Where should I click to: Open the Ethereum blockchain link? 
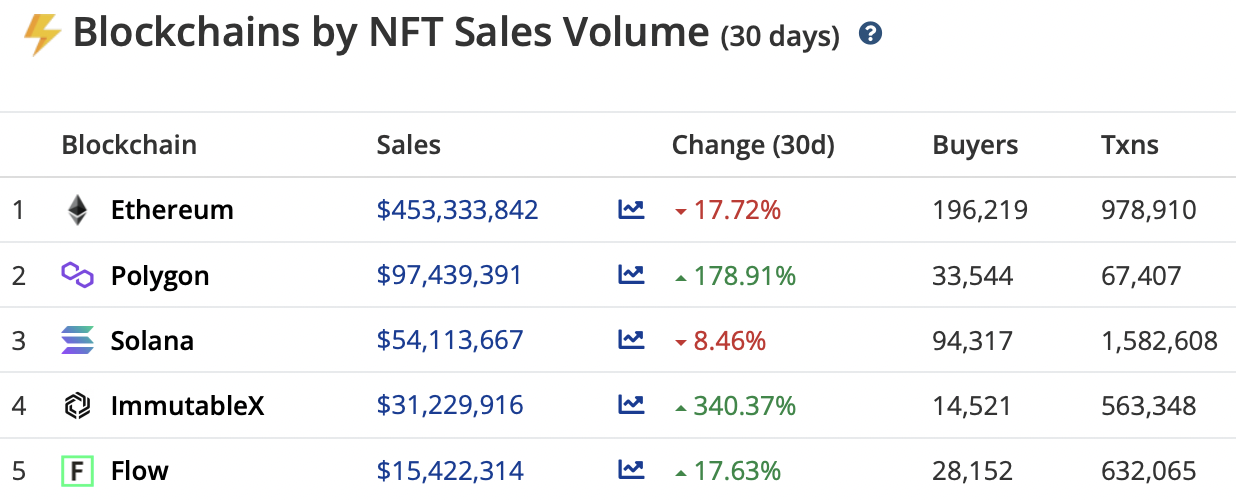point(172,210)
